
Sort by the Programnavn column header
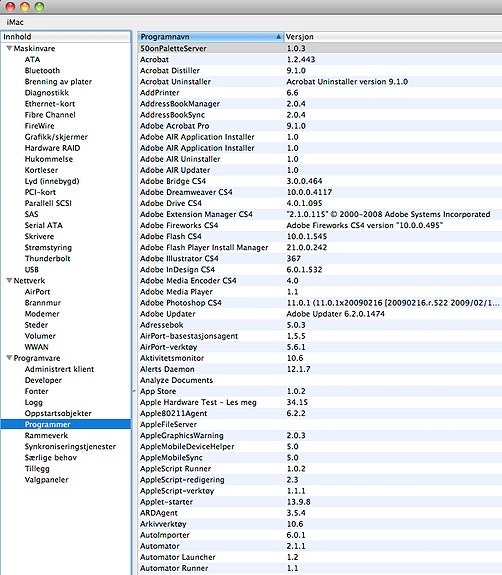pyautogui.click(x=210, y=37)
